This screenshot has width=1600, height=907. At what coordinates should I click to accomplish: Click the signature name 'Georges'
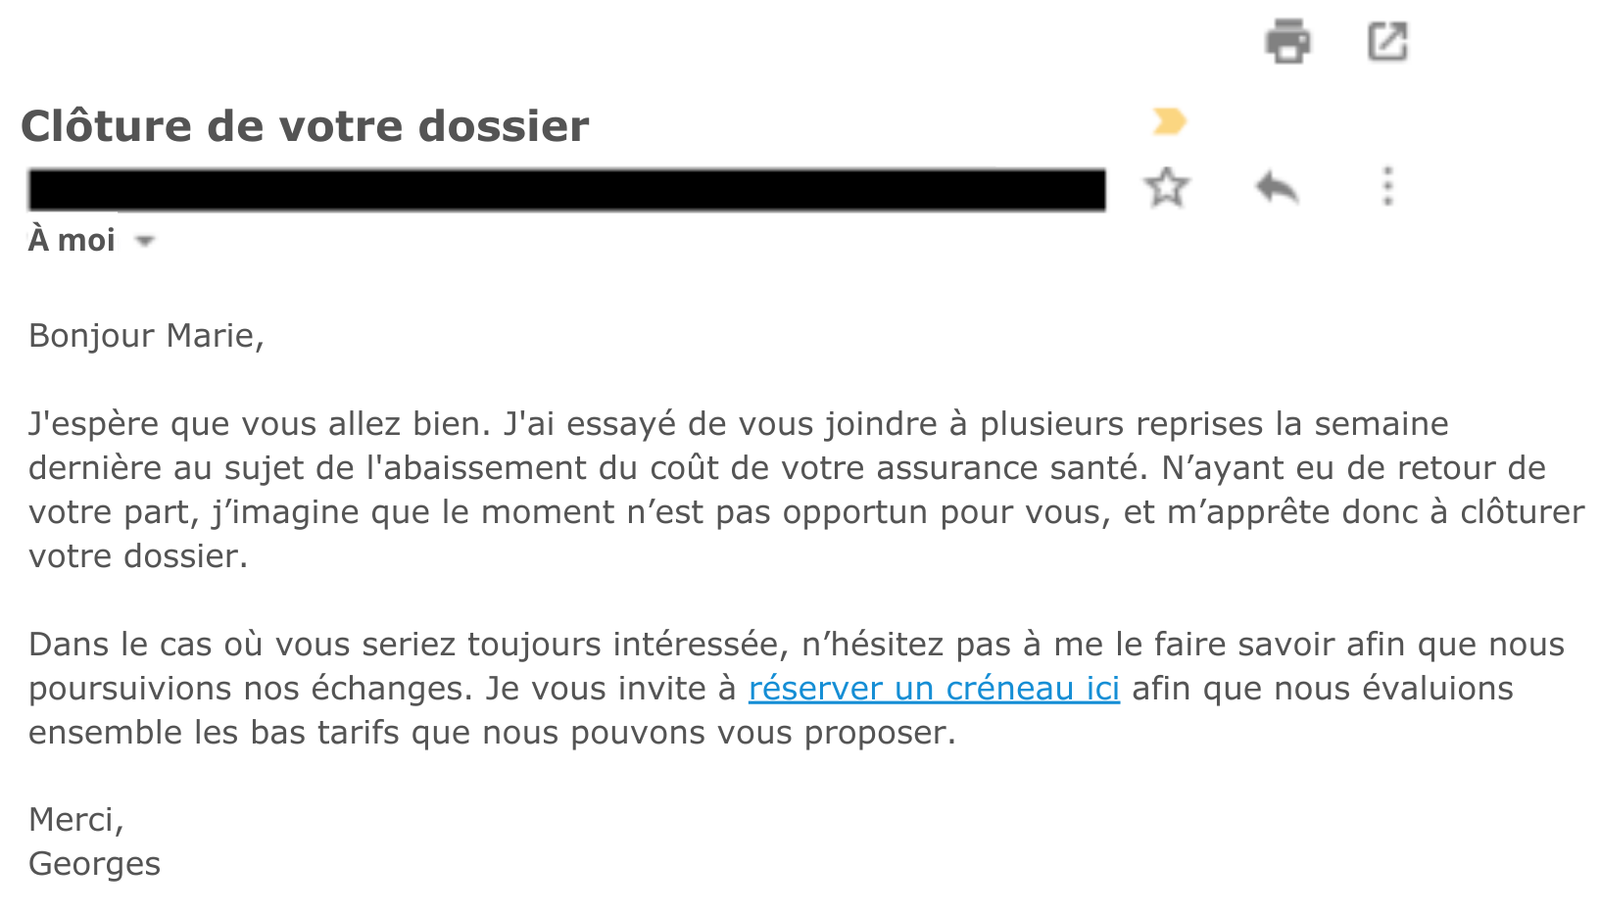pos(94,863)
